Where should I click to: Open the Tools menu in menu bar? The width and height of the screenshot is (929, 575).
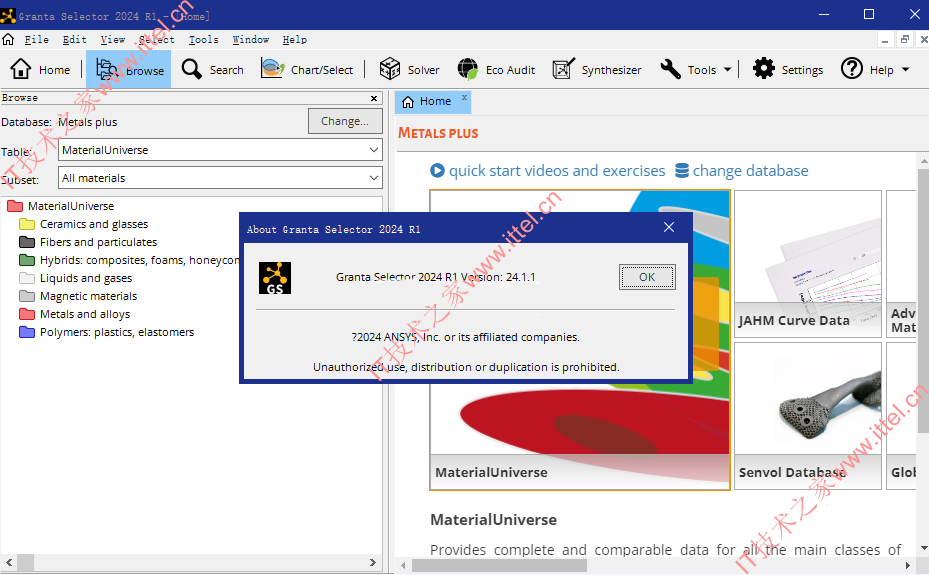click(x=204, y=40)
